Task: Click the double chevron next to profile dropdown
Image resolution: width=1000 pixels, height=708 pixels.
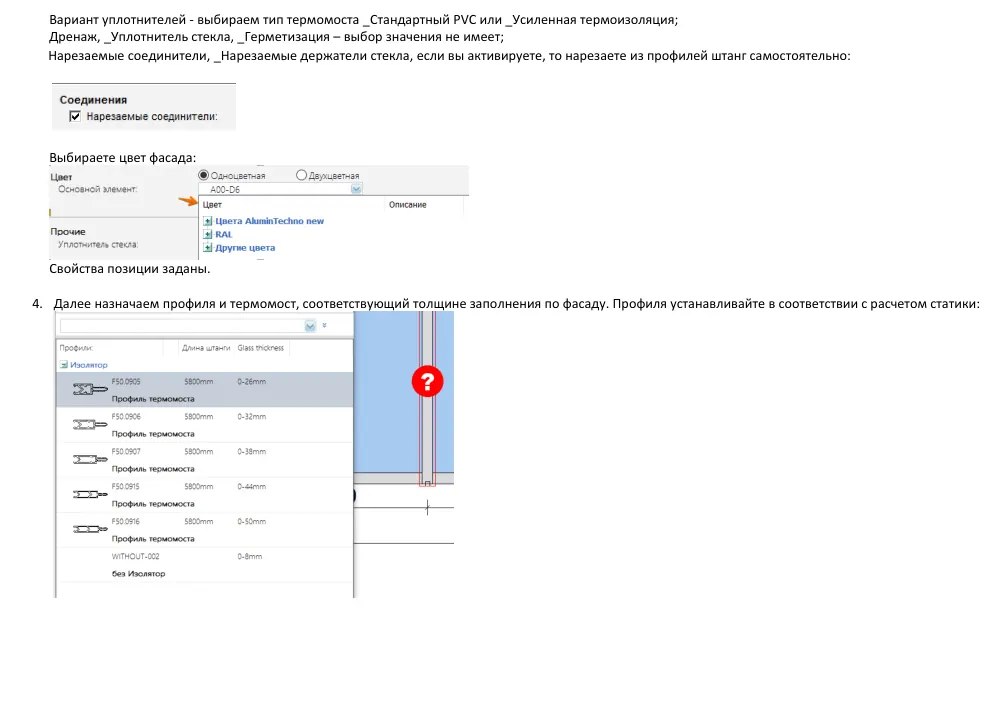Action: coord(325,325)
